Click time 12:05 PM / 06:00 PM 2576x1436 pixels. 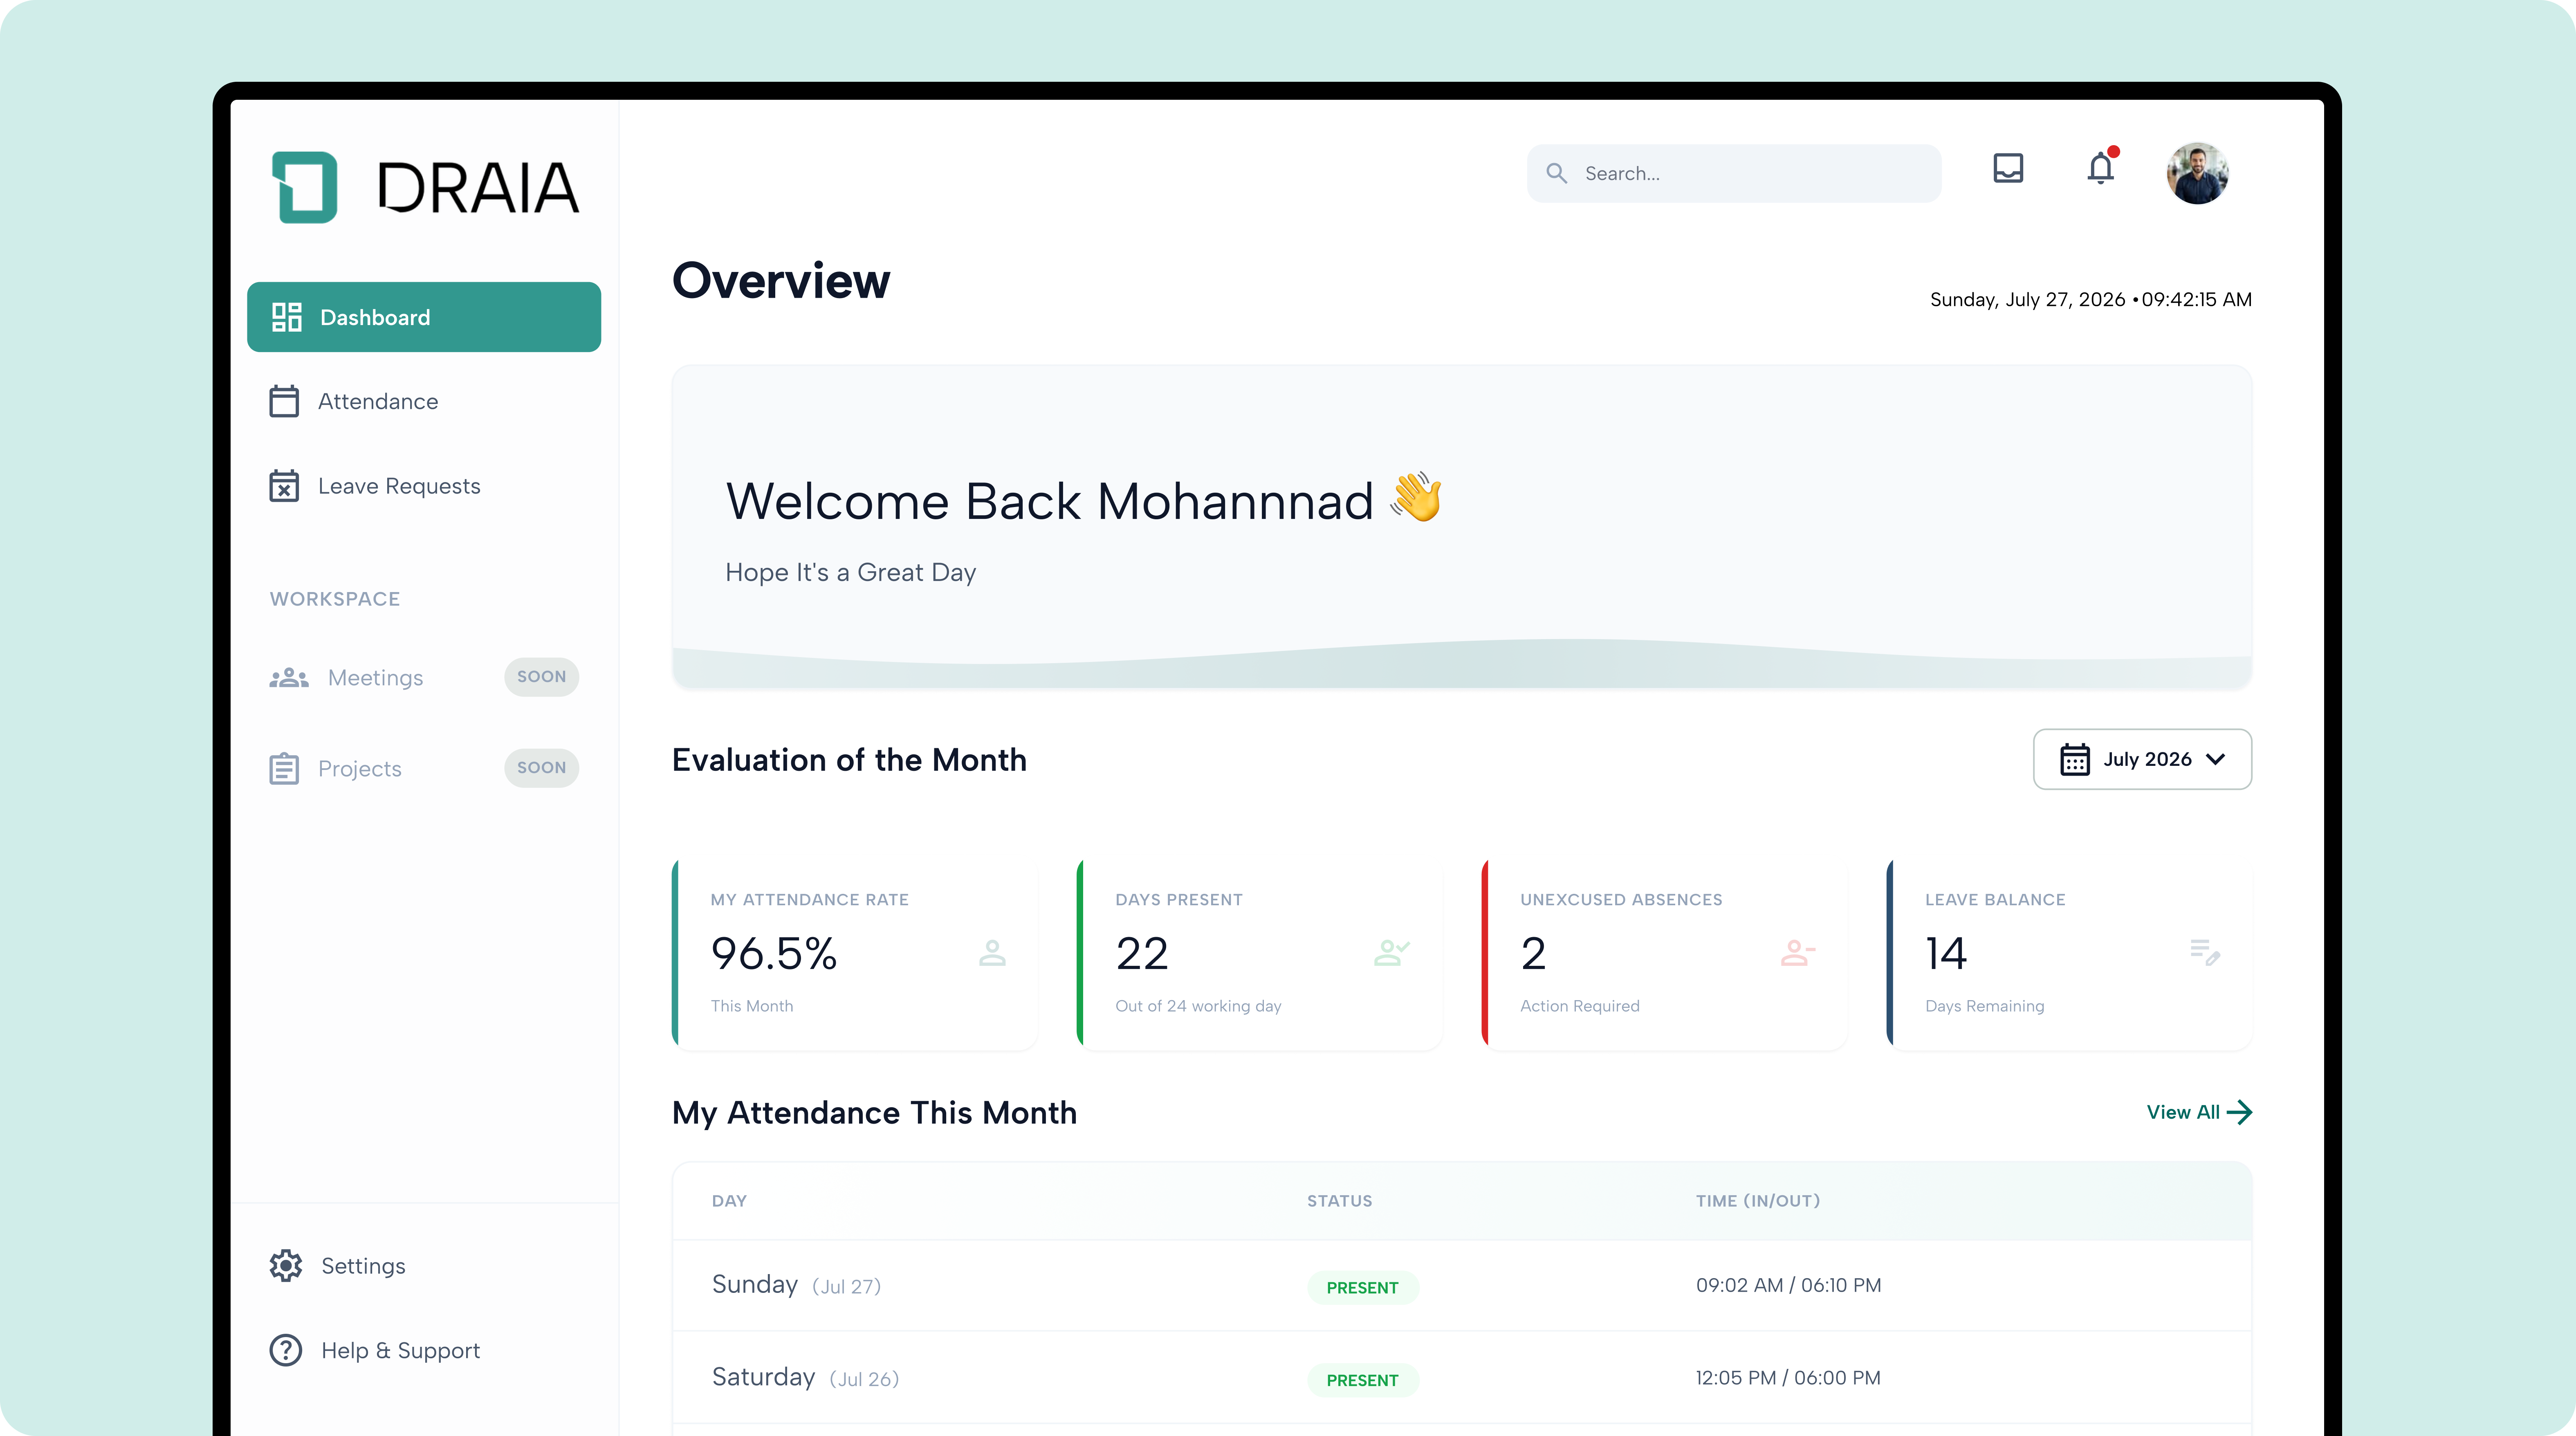pyautogui.click(x=1788, y=1378)
